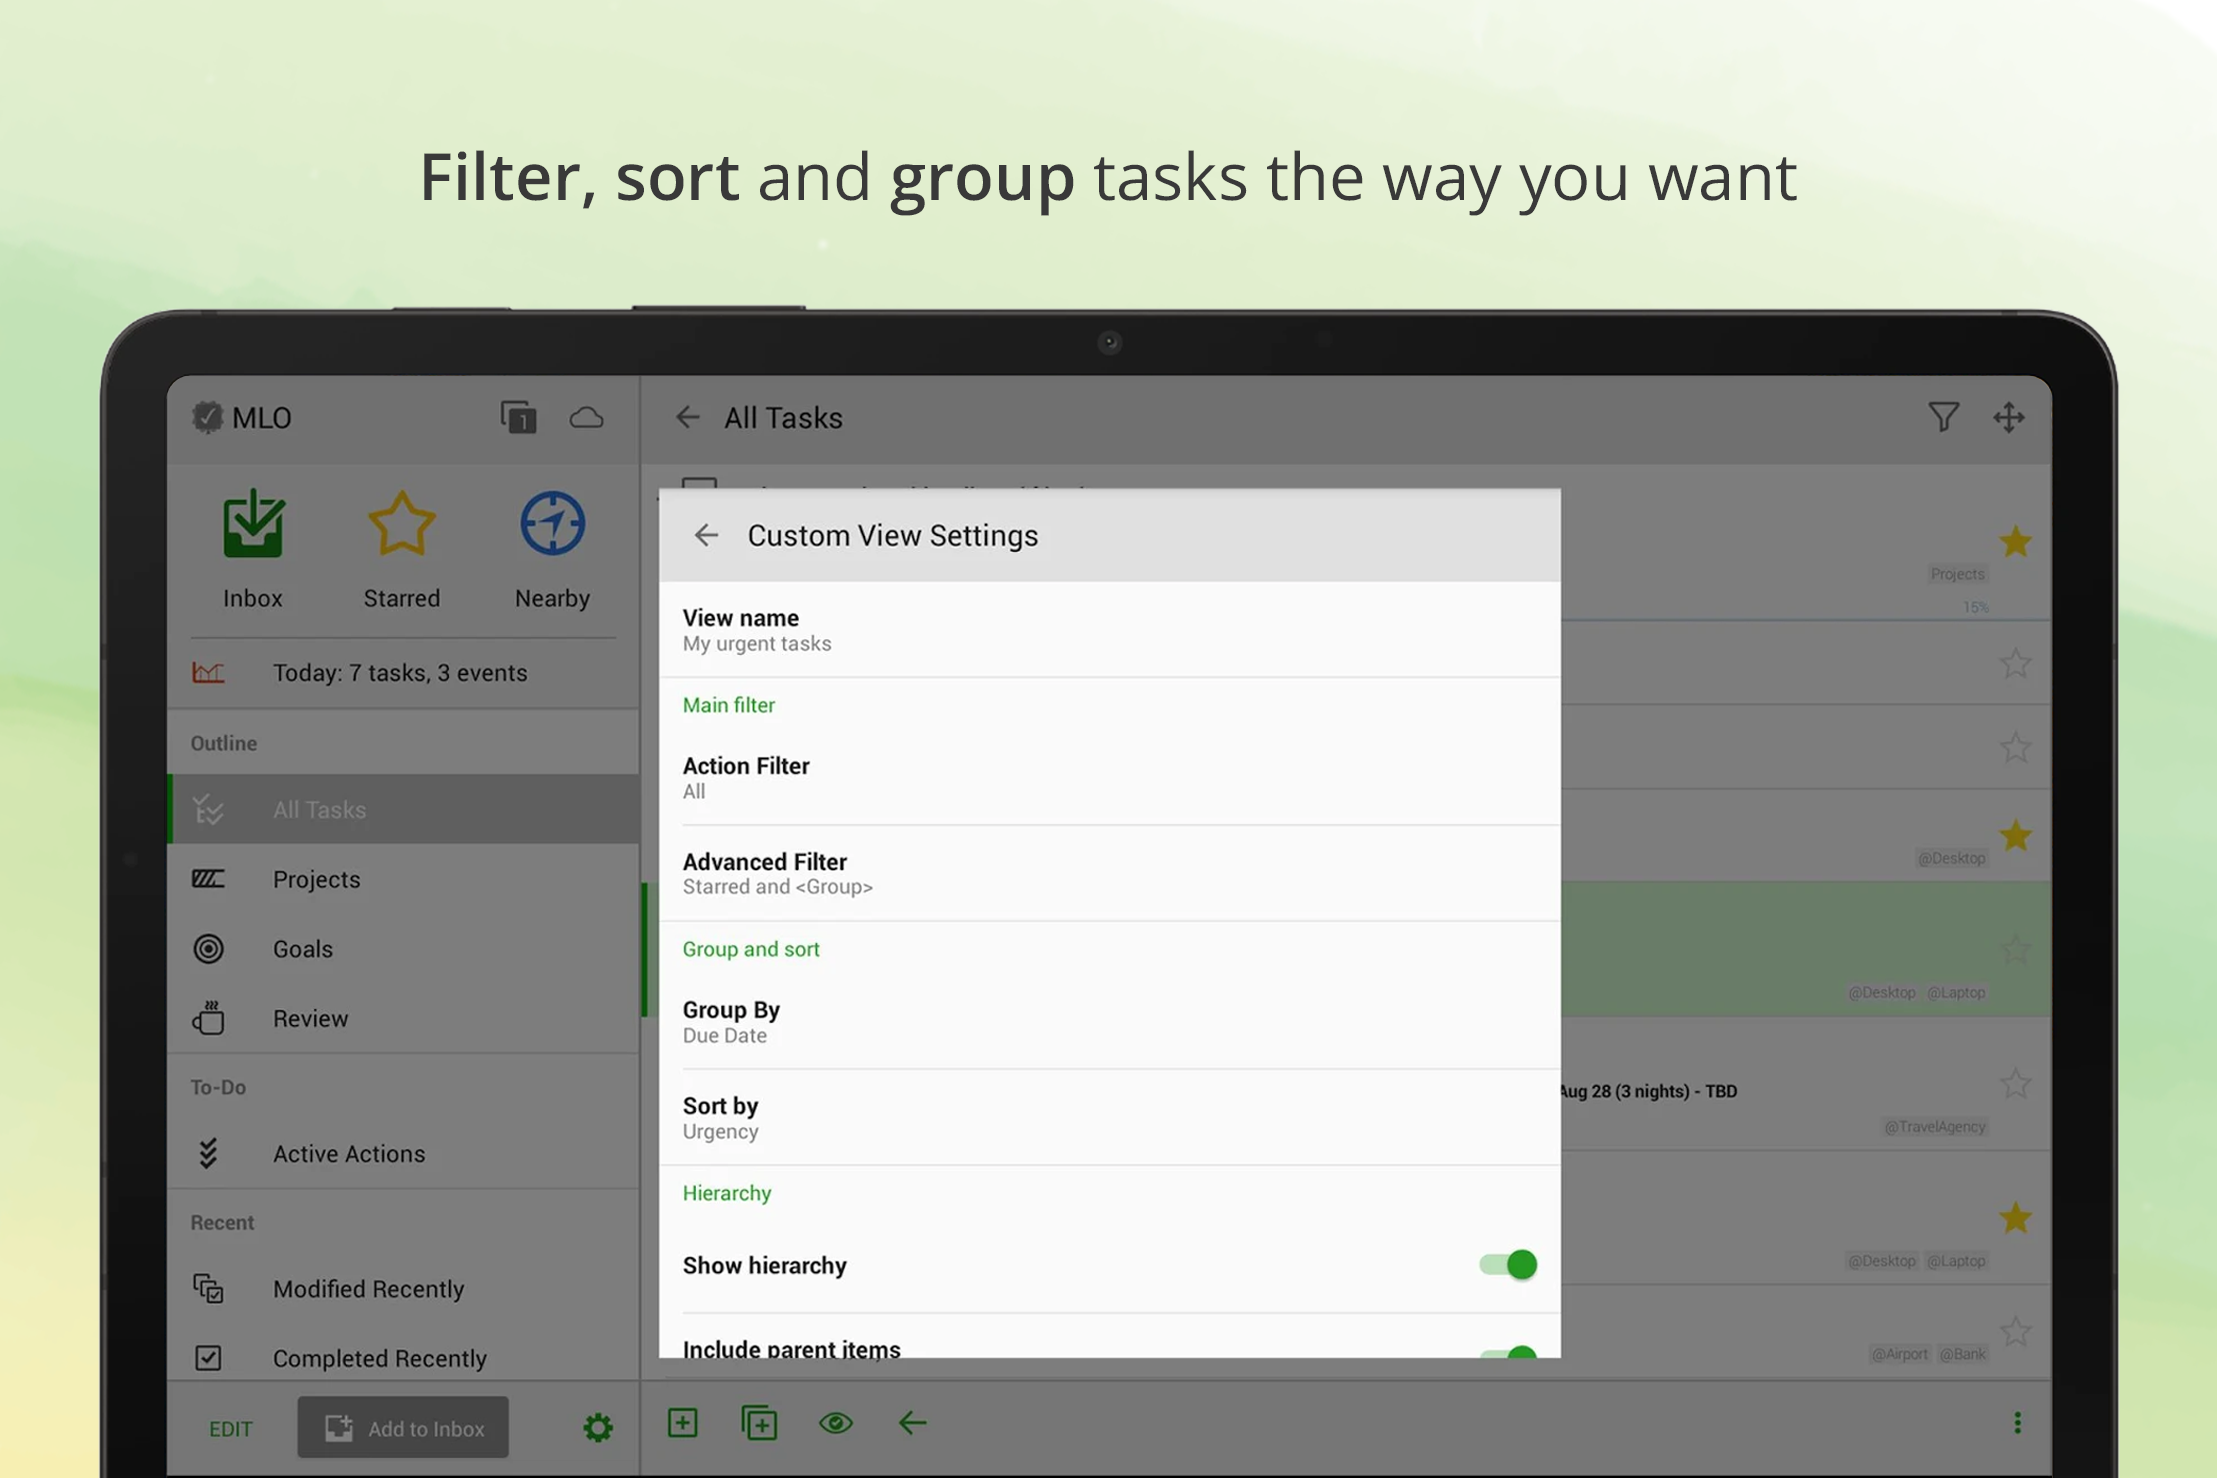Toggle Include parent items switch
This screenshot has width=2217, height=1478.
pos(1508,1351)
